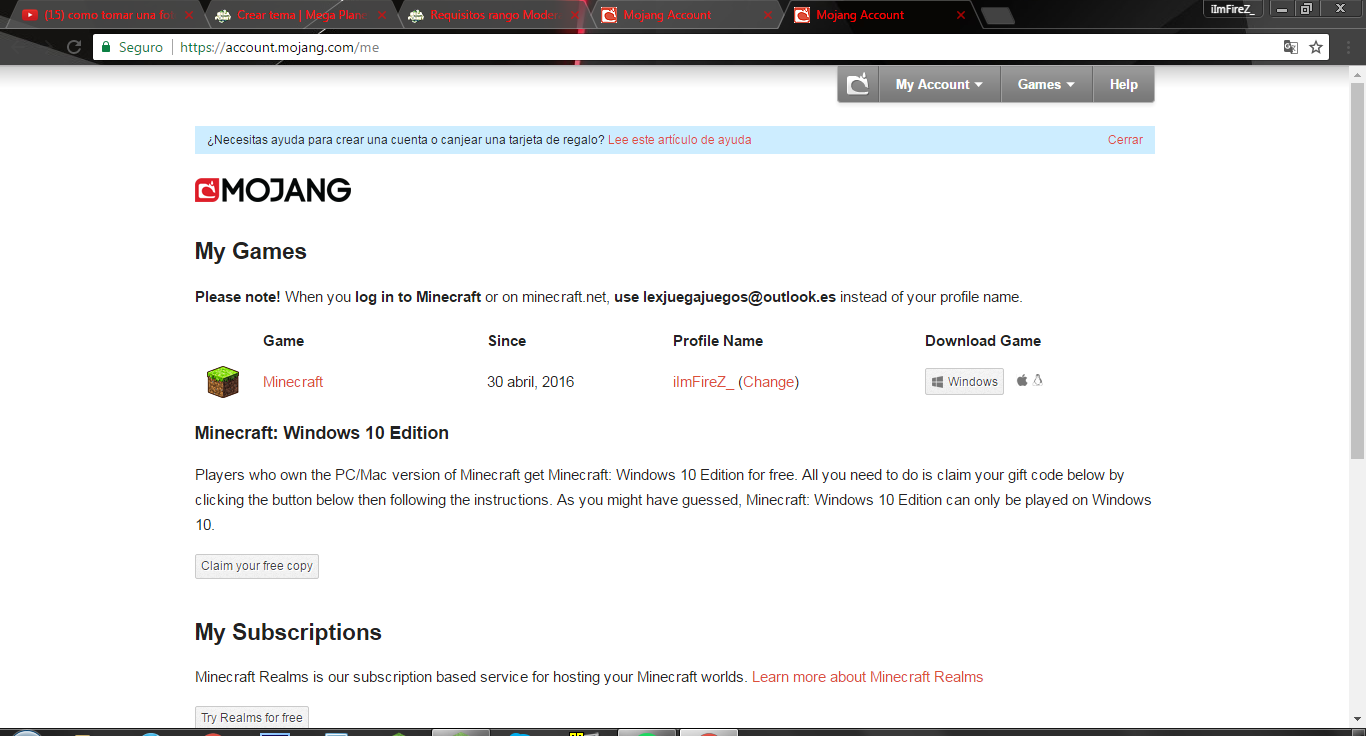Click the iImFireZ_ profile name link
The width and height of the screenshot is (1366, 736).
pos(703,382)
